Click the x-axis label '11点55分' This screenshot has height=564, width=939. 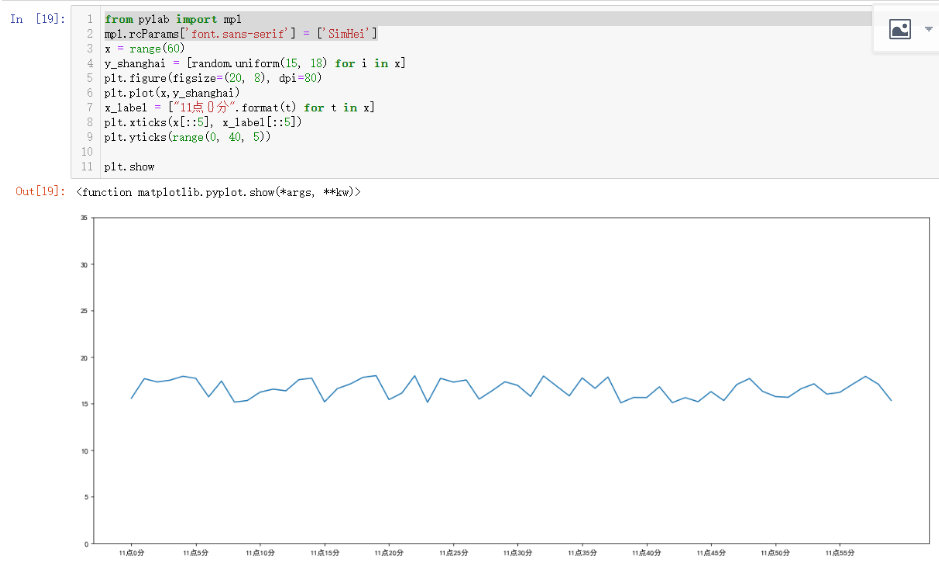840,553
